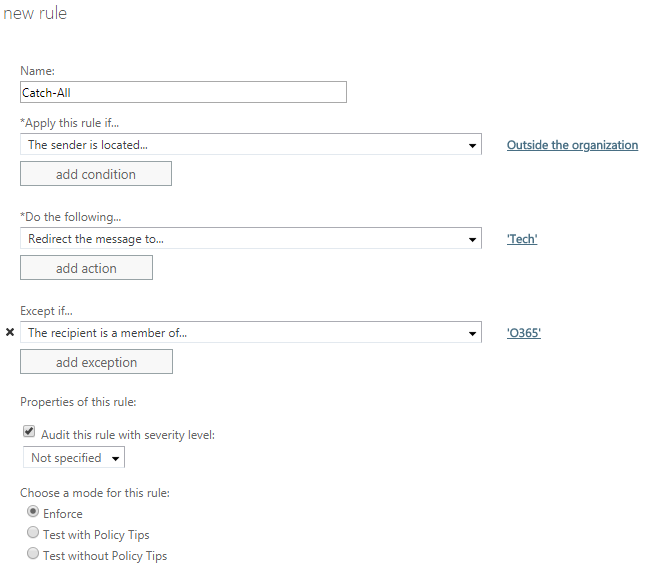Viewport: 648px width, 574px height.
Task: Click the add condition button
Action: pyautogui.click(x=96, y=174)
